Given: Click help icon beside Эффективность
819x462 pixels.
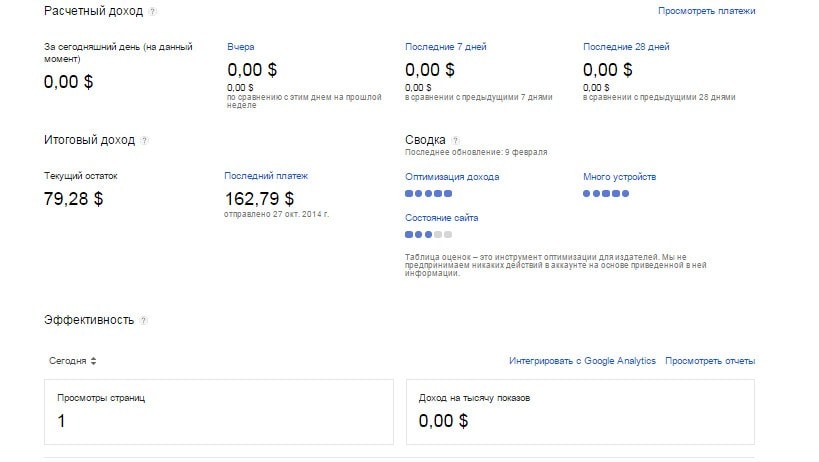Looking at the screenshot, I should coord(143,321).
